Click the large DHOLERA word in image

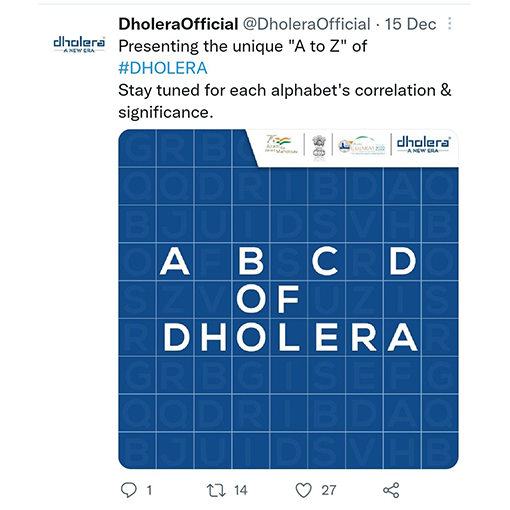[290, 337]
